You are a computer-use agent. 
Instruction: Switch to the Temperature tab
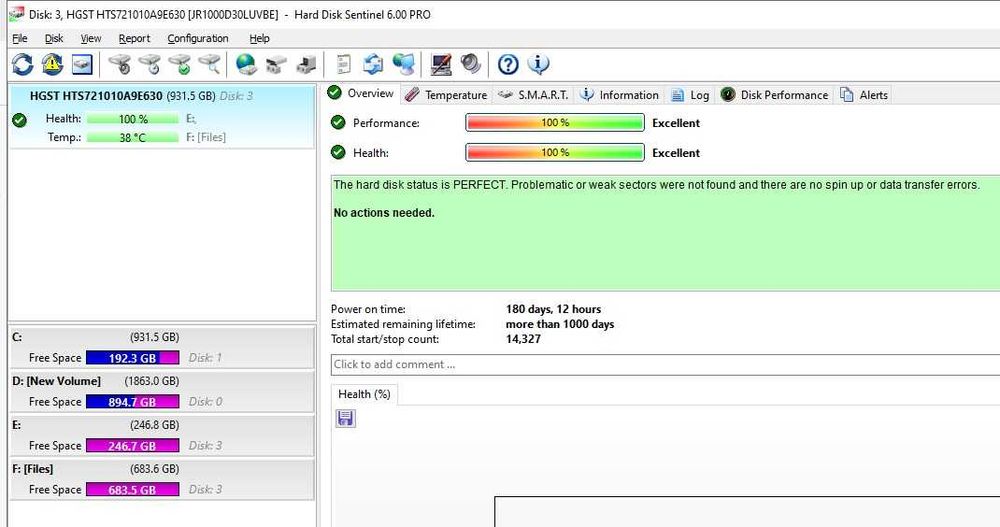(x=446, y=95)
